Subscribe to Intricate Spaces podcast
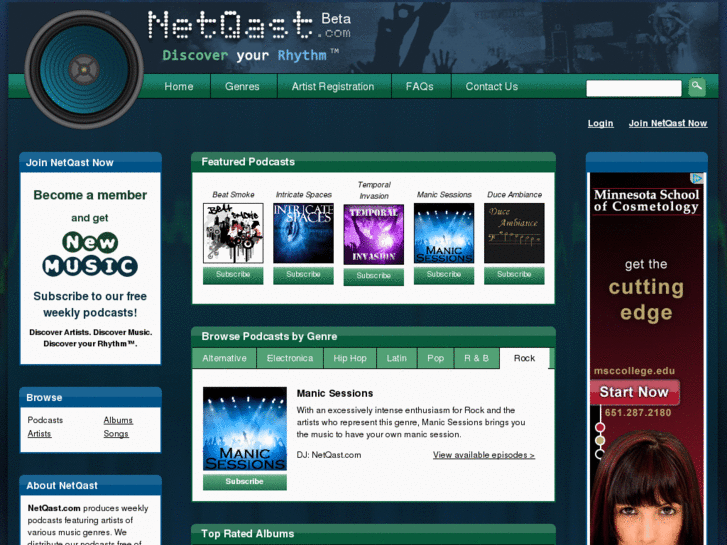 pyautogui.click(x=303, y=275)
